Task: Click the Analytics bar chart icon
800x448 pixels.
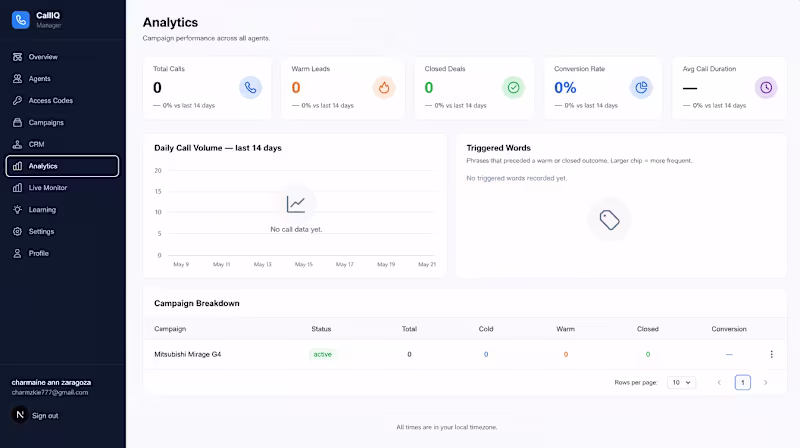Action: coord(17,166)
